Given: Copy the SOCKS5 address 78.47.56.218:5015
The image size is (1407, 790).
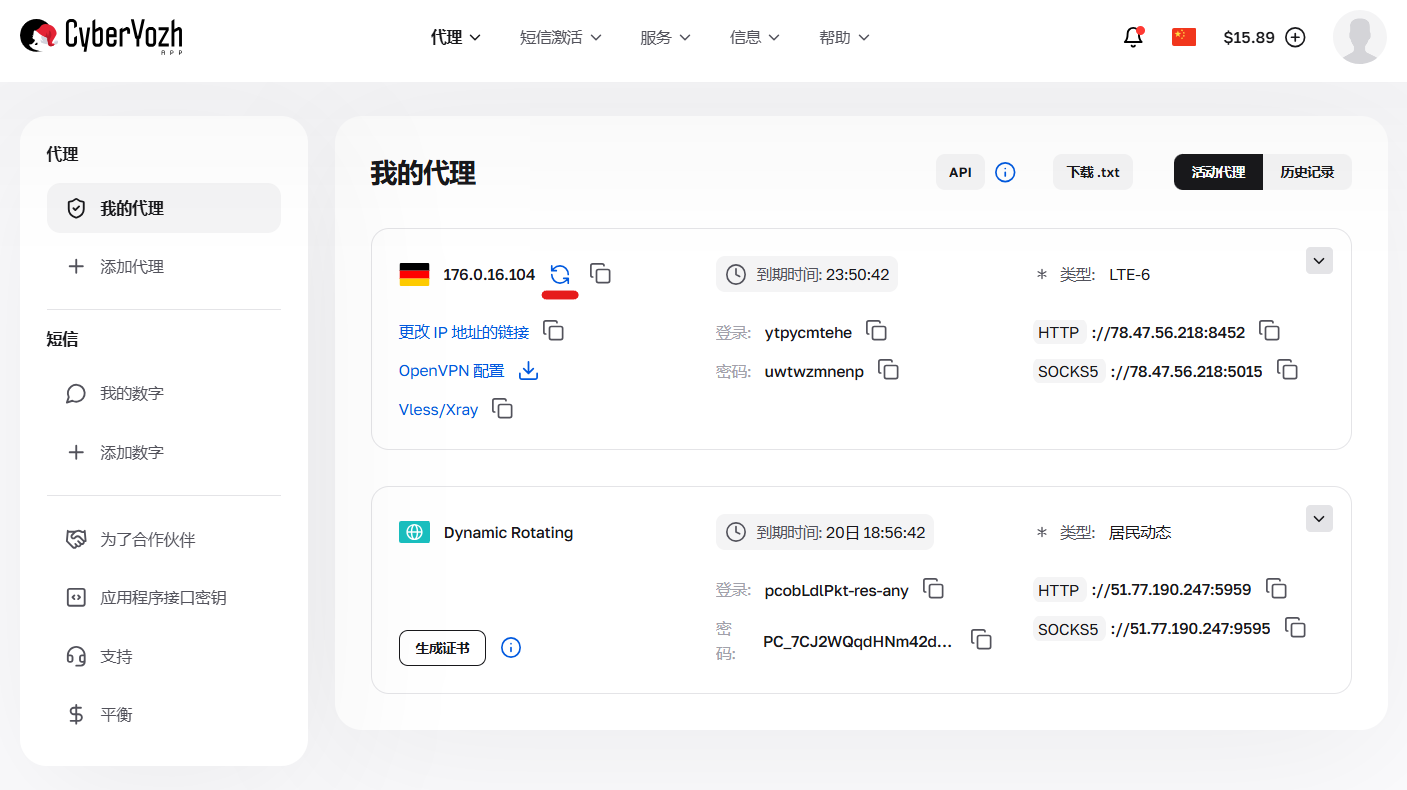Looking at the screenshot, I should pos(1288,370).
